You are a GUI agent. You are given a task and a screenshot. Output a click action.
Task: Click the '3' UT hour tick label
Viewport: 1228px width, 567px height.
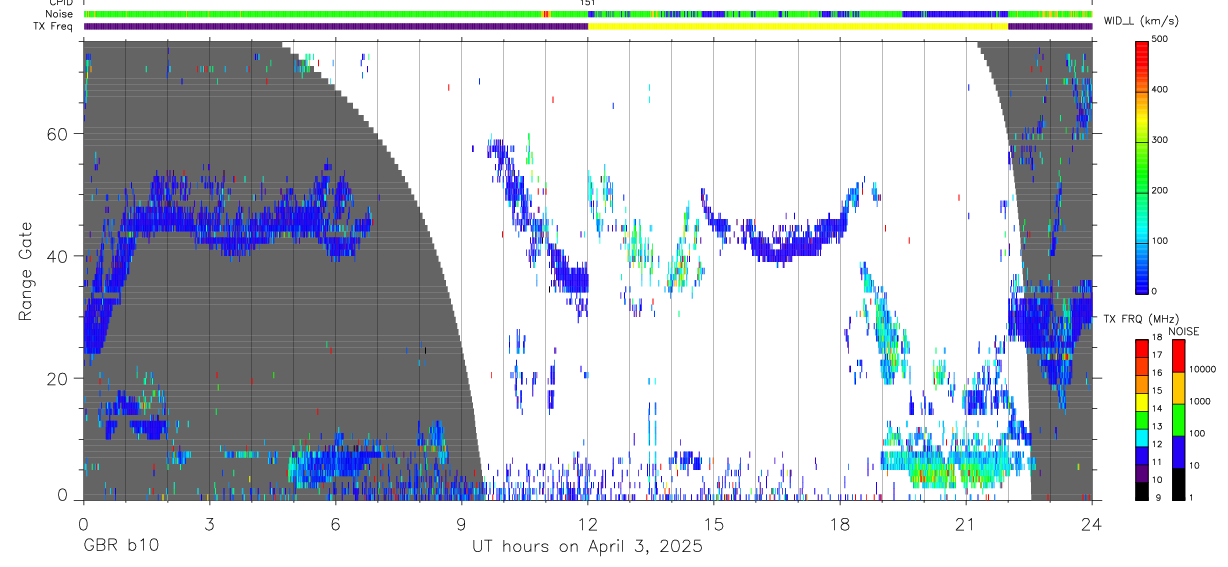coord(210,524)
